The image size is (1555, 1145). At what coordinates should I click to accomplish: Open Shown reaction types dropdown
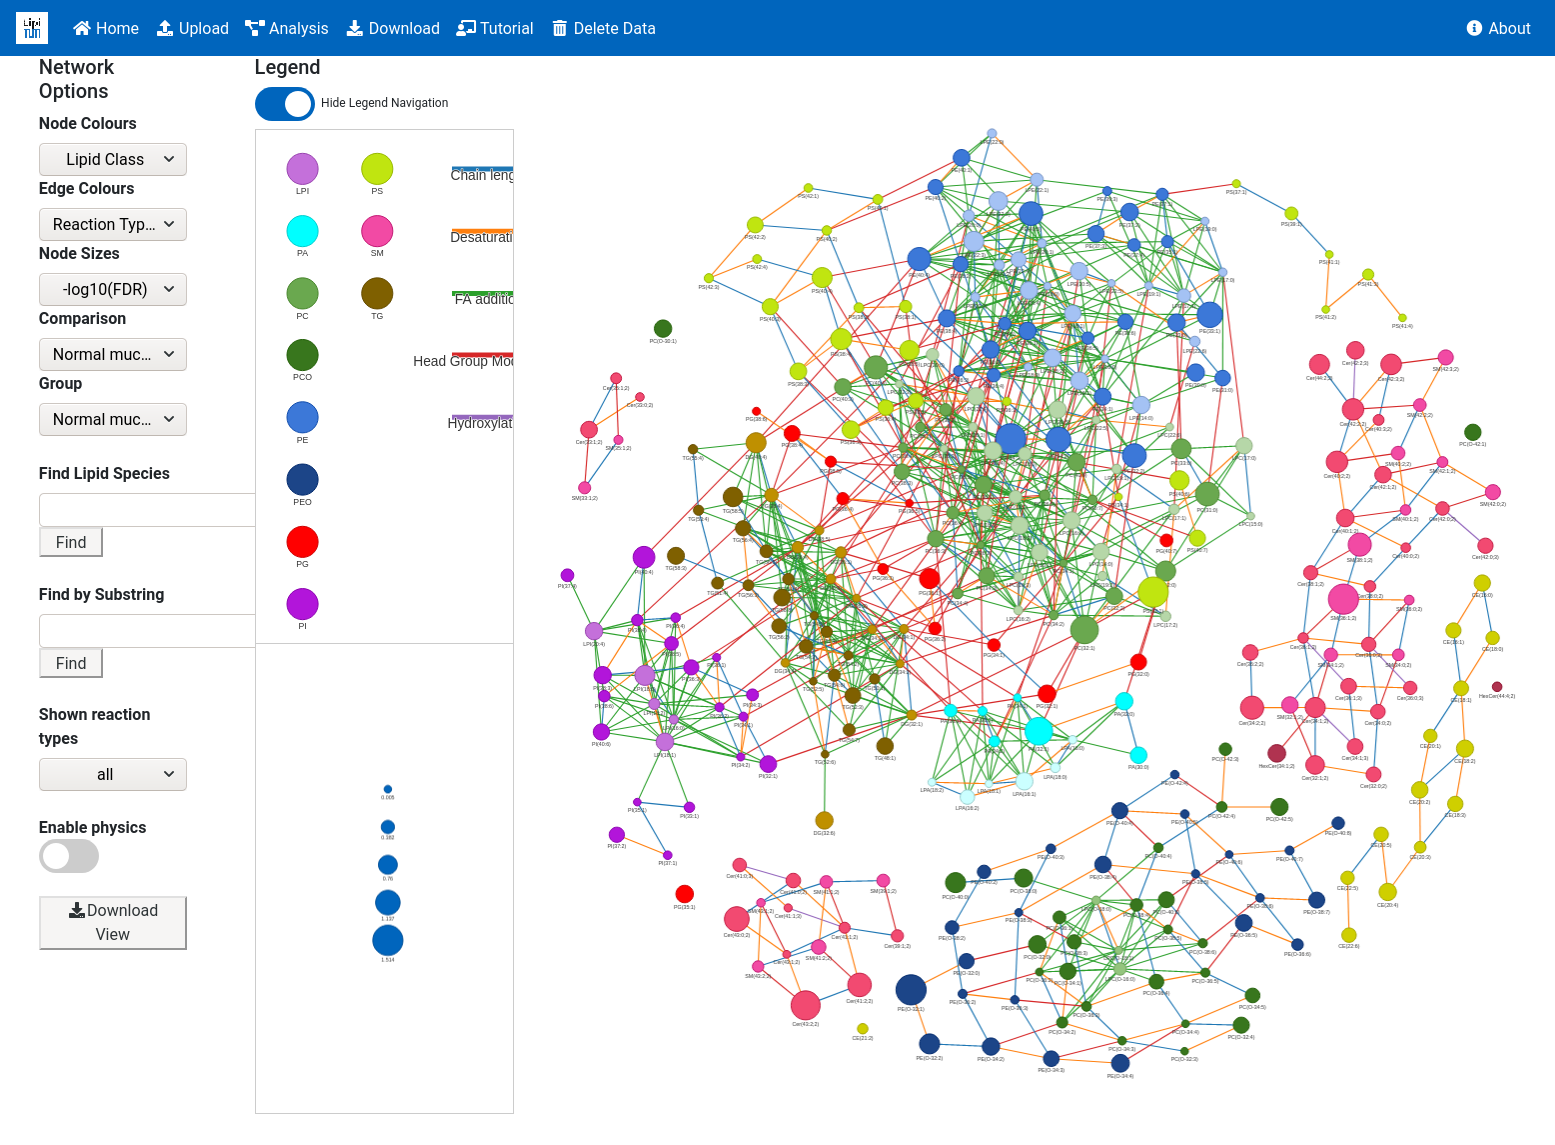113,774
